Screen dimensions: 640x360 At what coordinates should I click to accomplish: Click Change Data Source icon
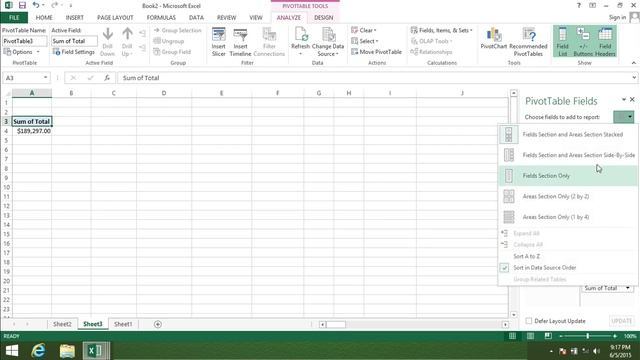328,42
